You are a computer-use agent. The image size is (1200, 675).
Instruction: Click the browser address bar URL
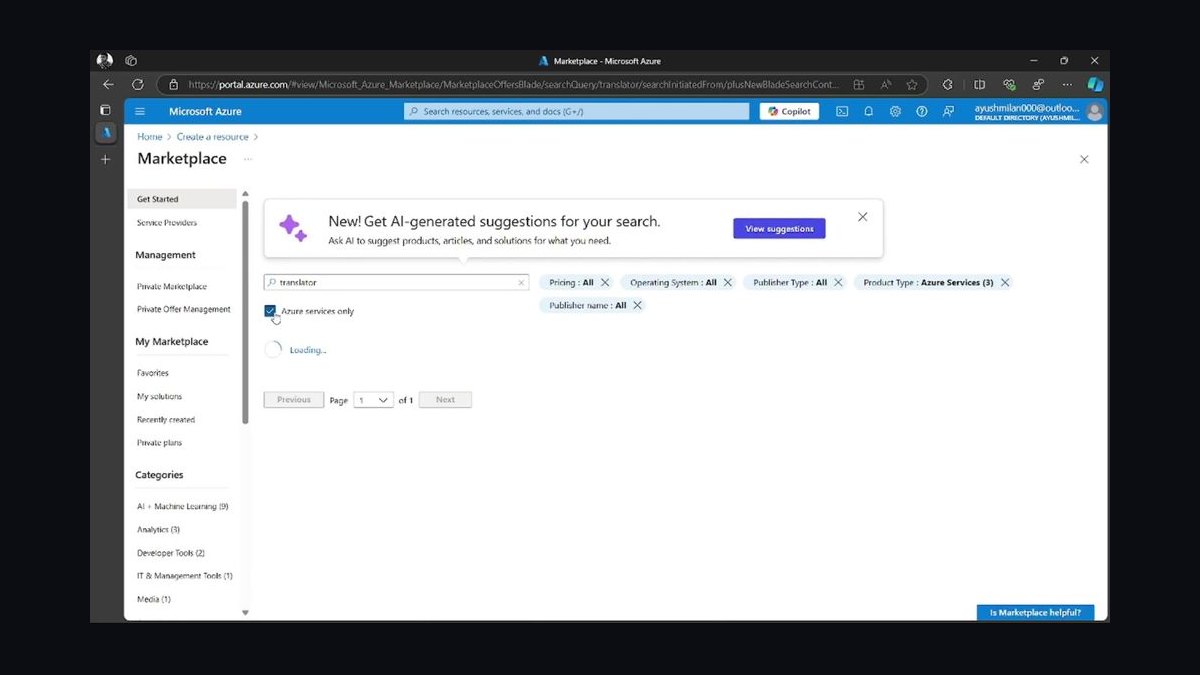tap(513, 85)
